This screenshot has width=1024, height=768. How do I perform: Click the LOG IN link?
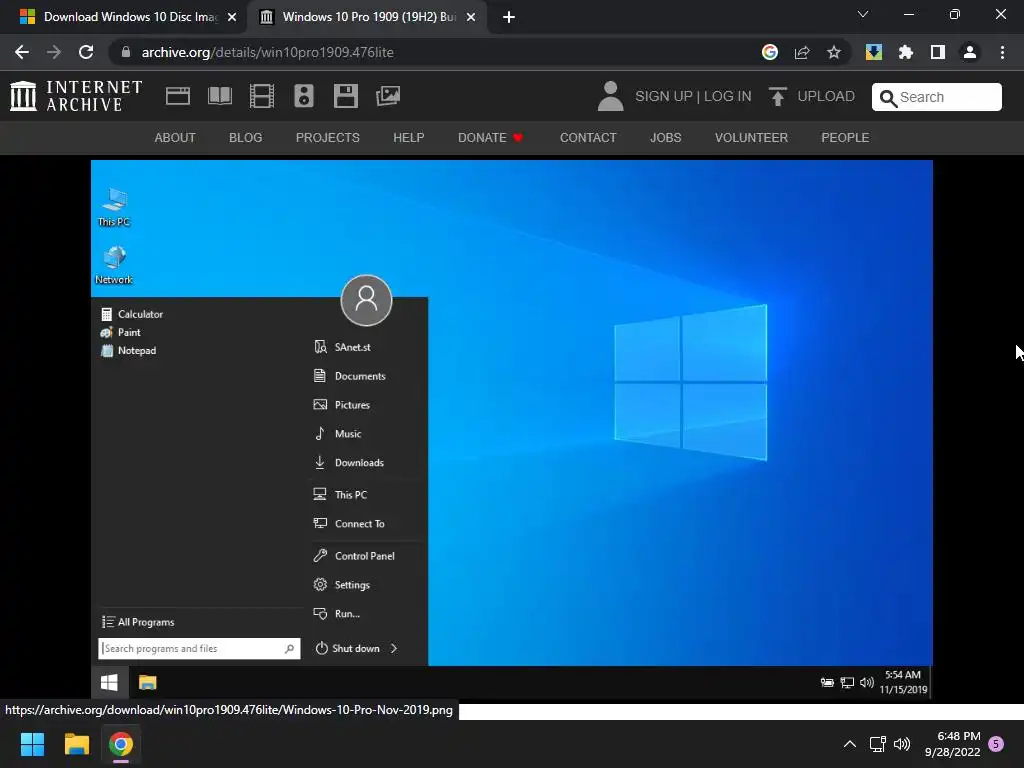728,97
